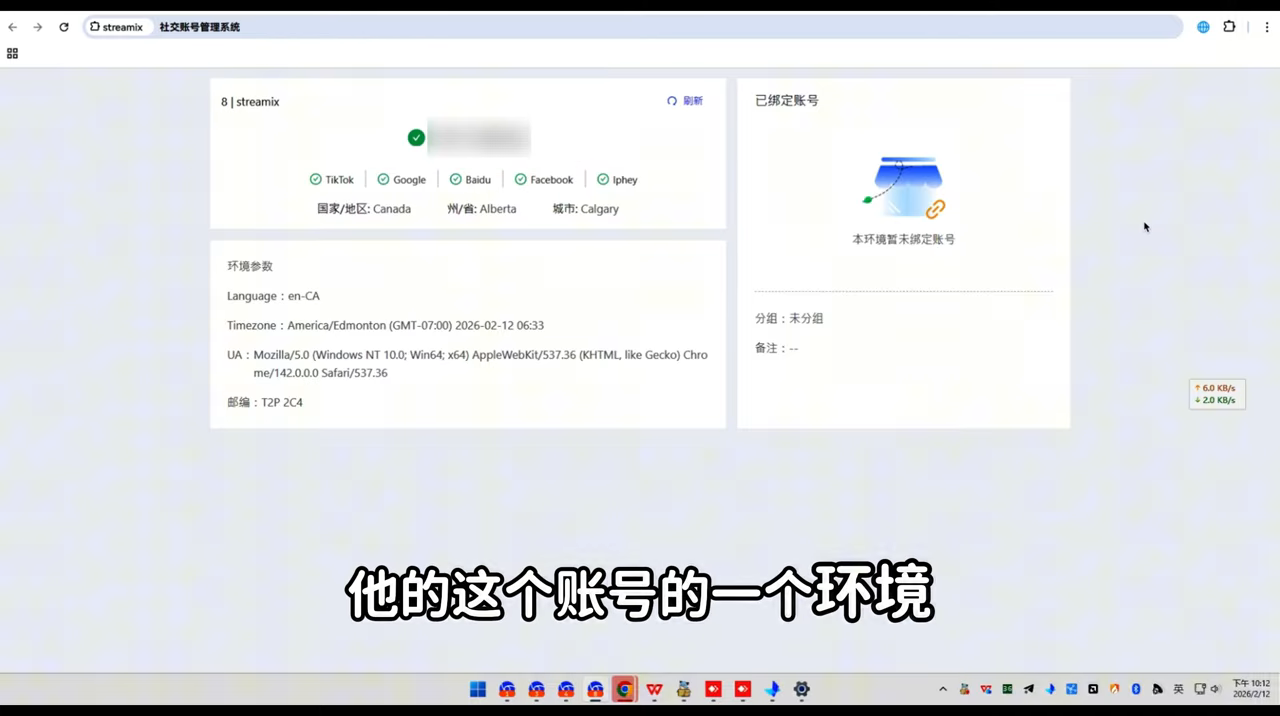Click the UA Mozilla/5.0 user agent text
The width and height of the screenshot is (1280, 716).
(x=467, y=364)
